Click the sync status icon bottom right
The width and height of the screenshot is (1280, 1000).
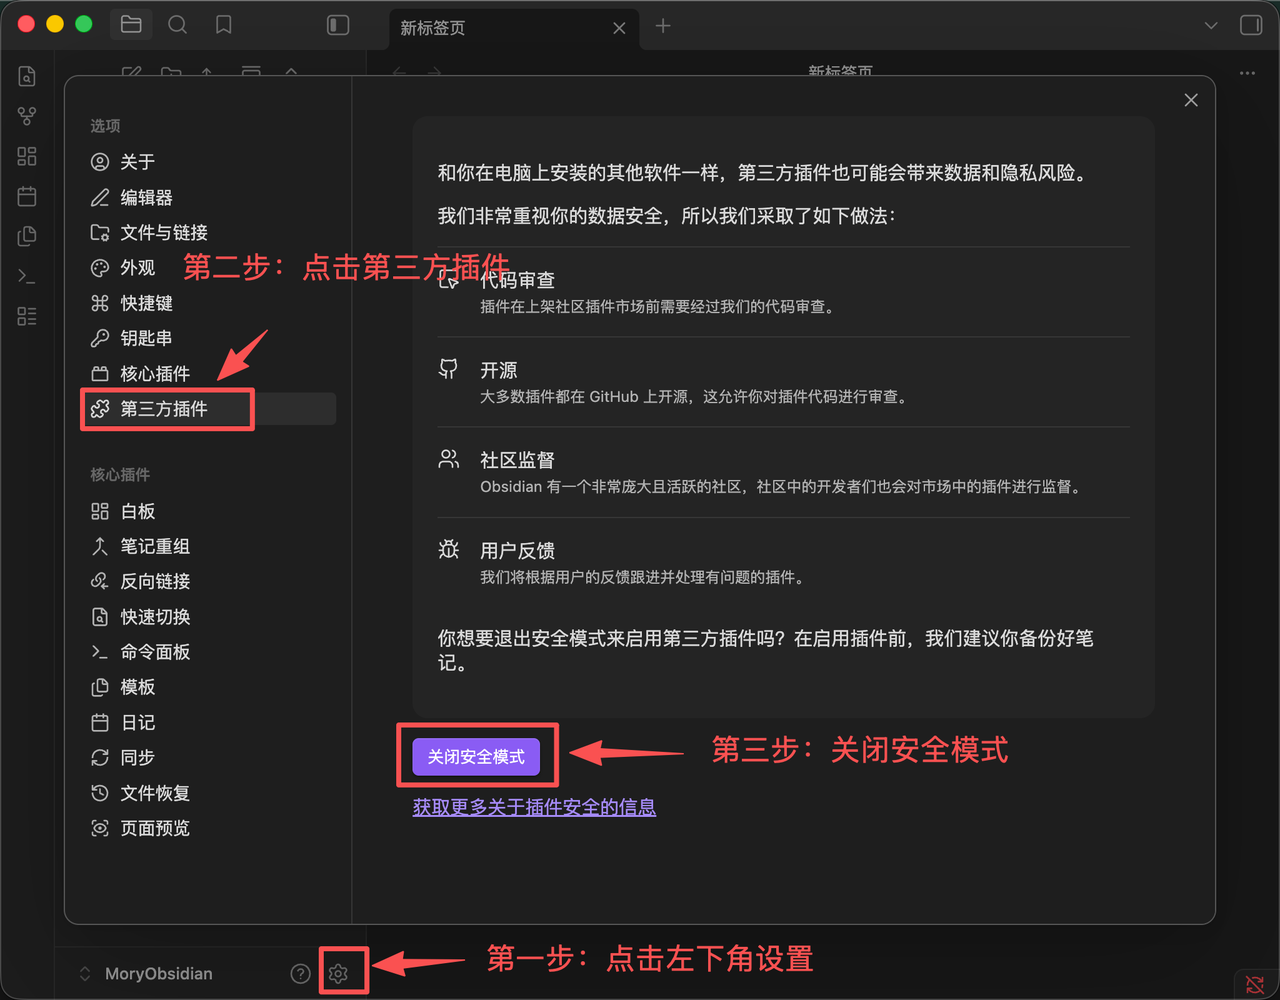1254,984
